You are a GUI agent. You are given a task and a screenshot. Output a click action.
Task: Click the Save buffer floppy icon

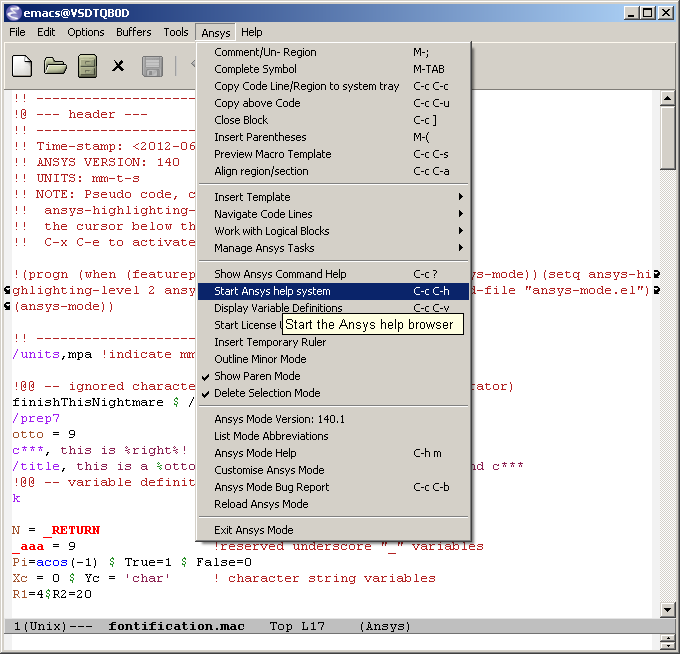pyautogui.click(x=152, y=66)
